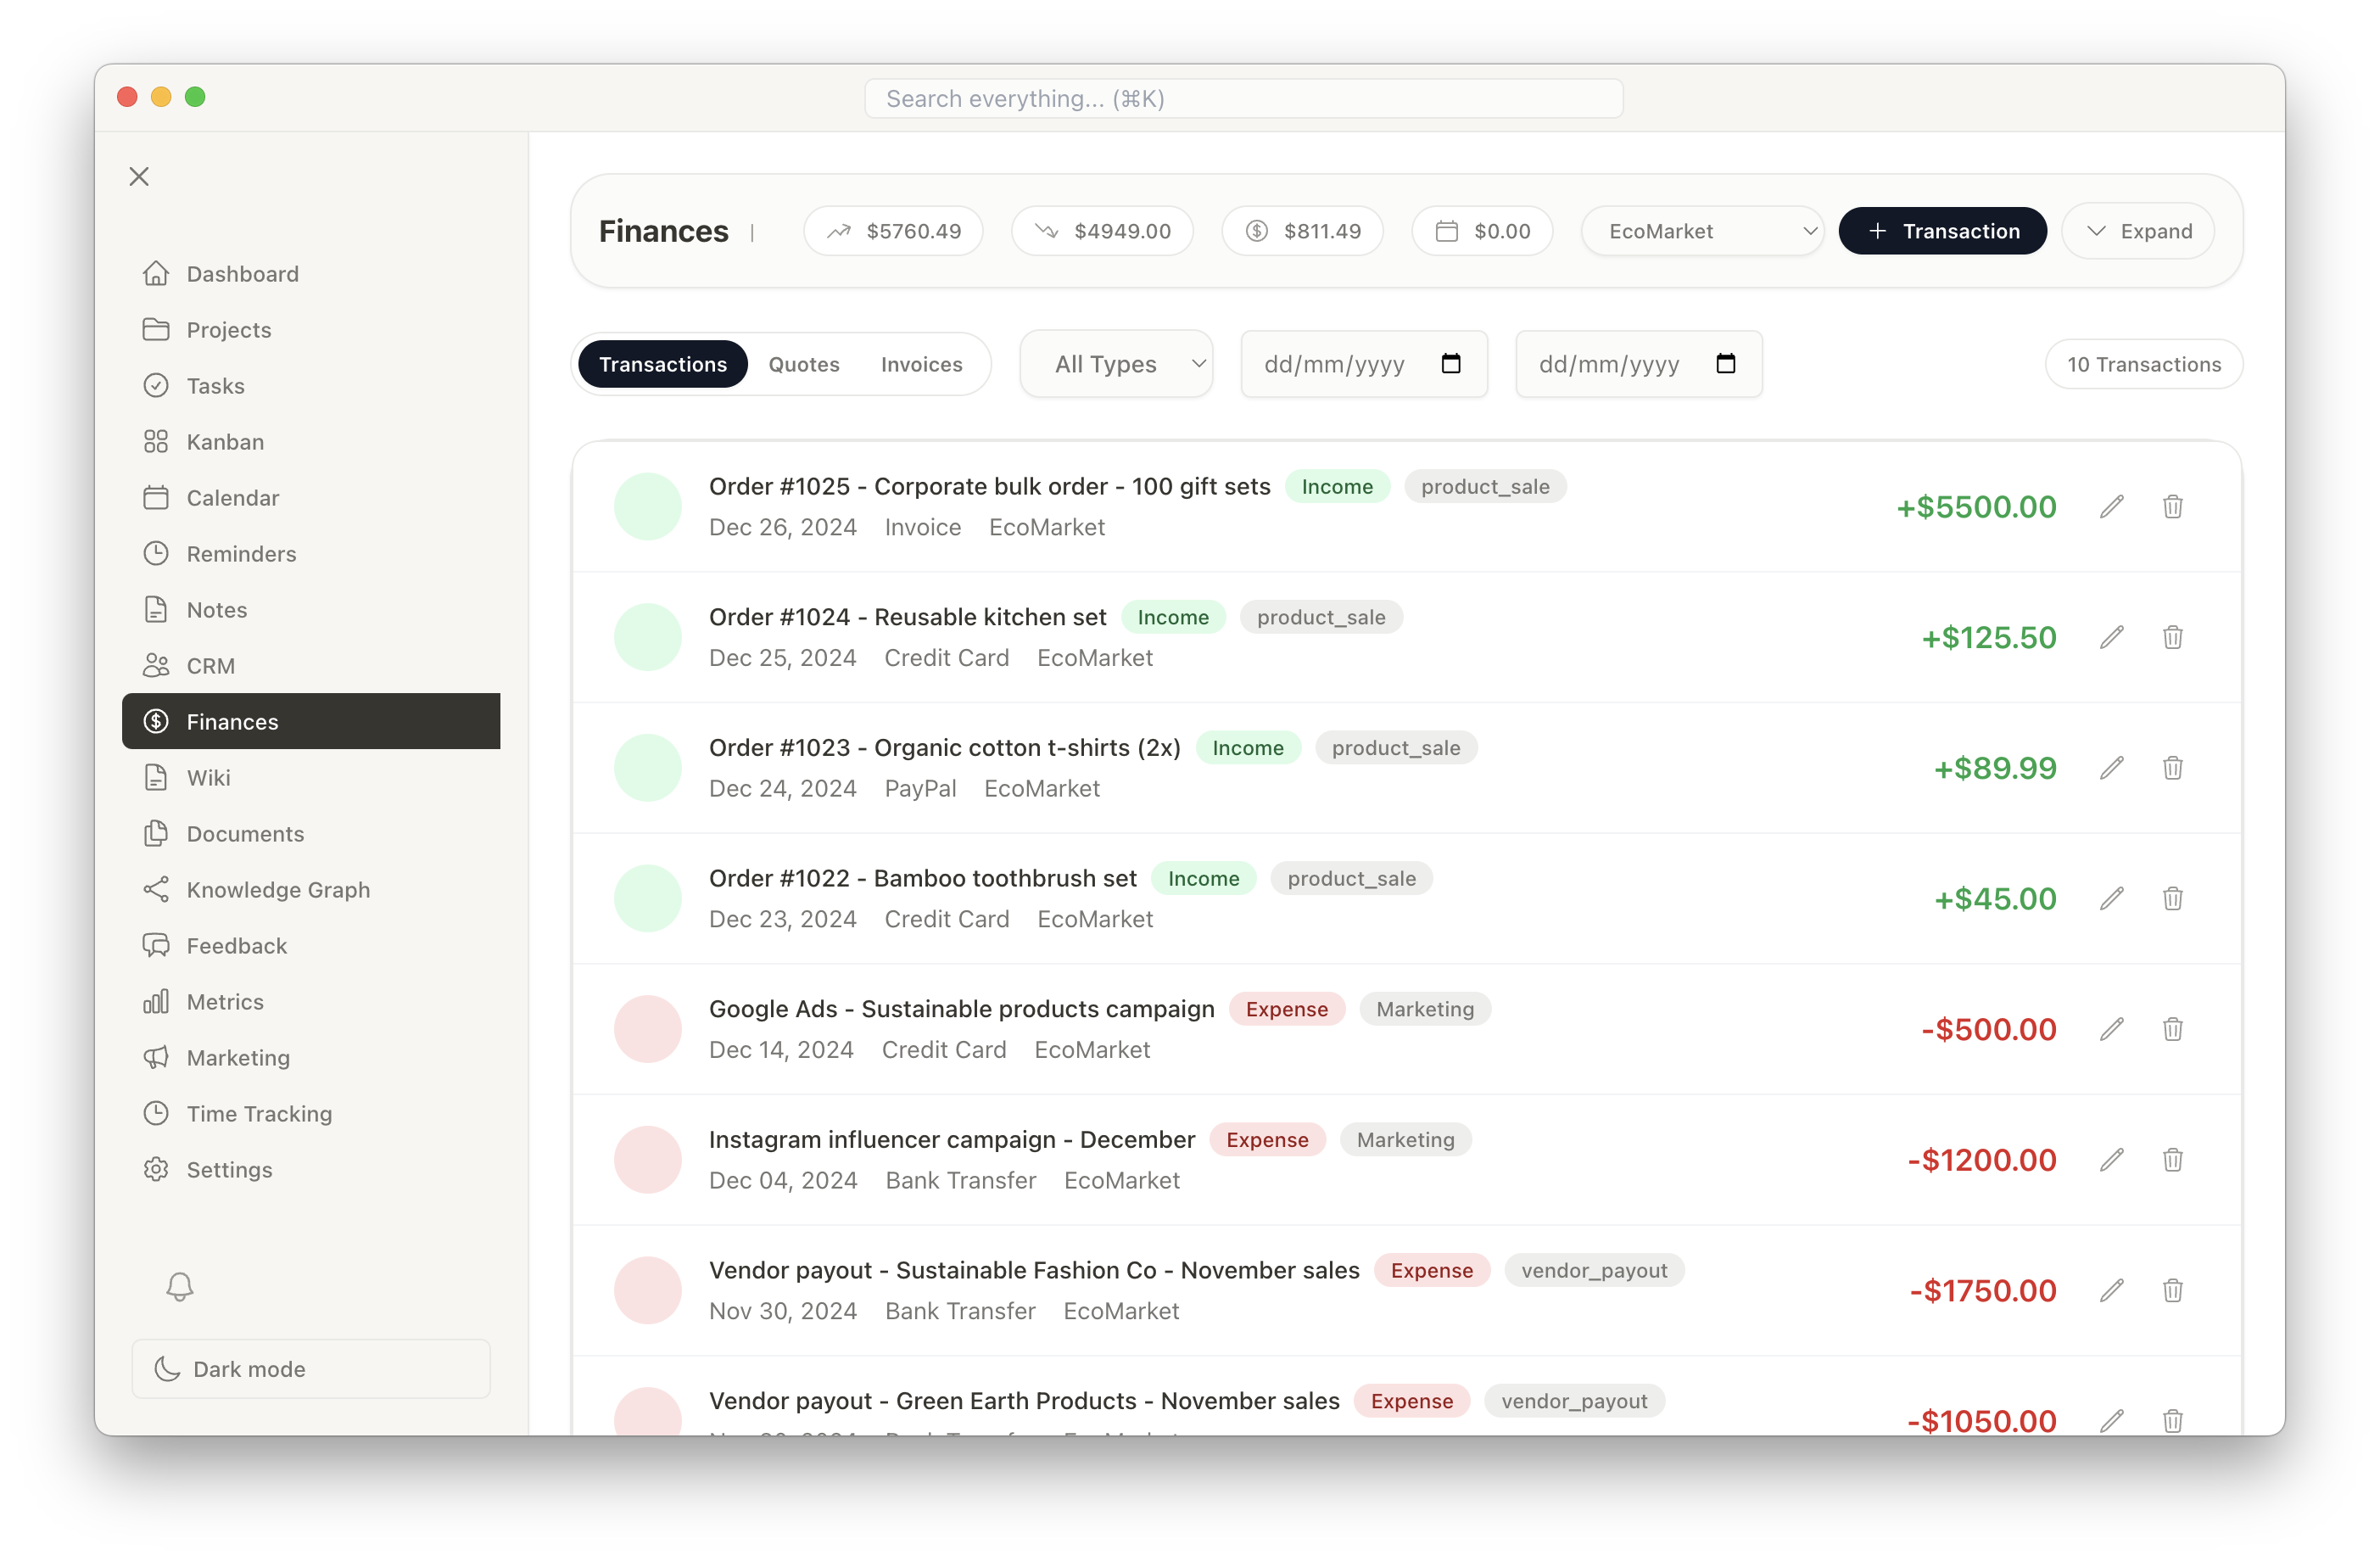Edit Instagram influencer campaign expense
Viewport: 2380px width, 1561px height.
pos(2111,1160)
